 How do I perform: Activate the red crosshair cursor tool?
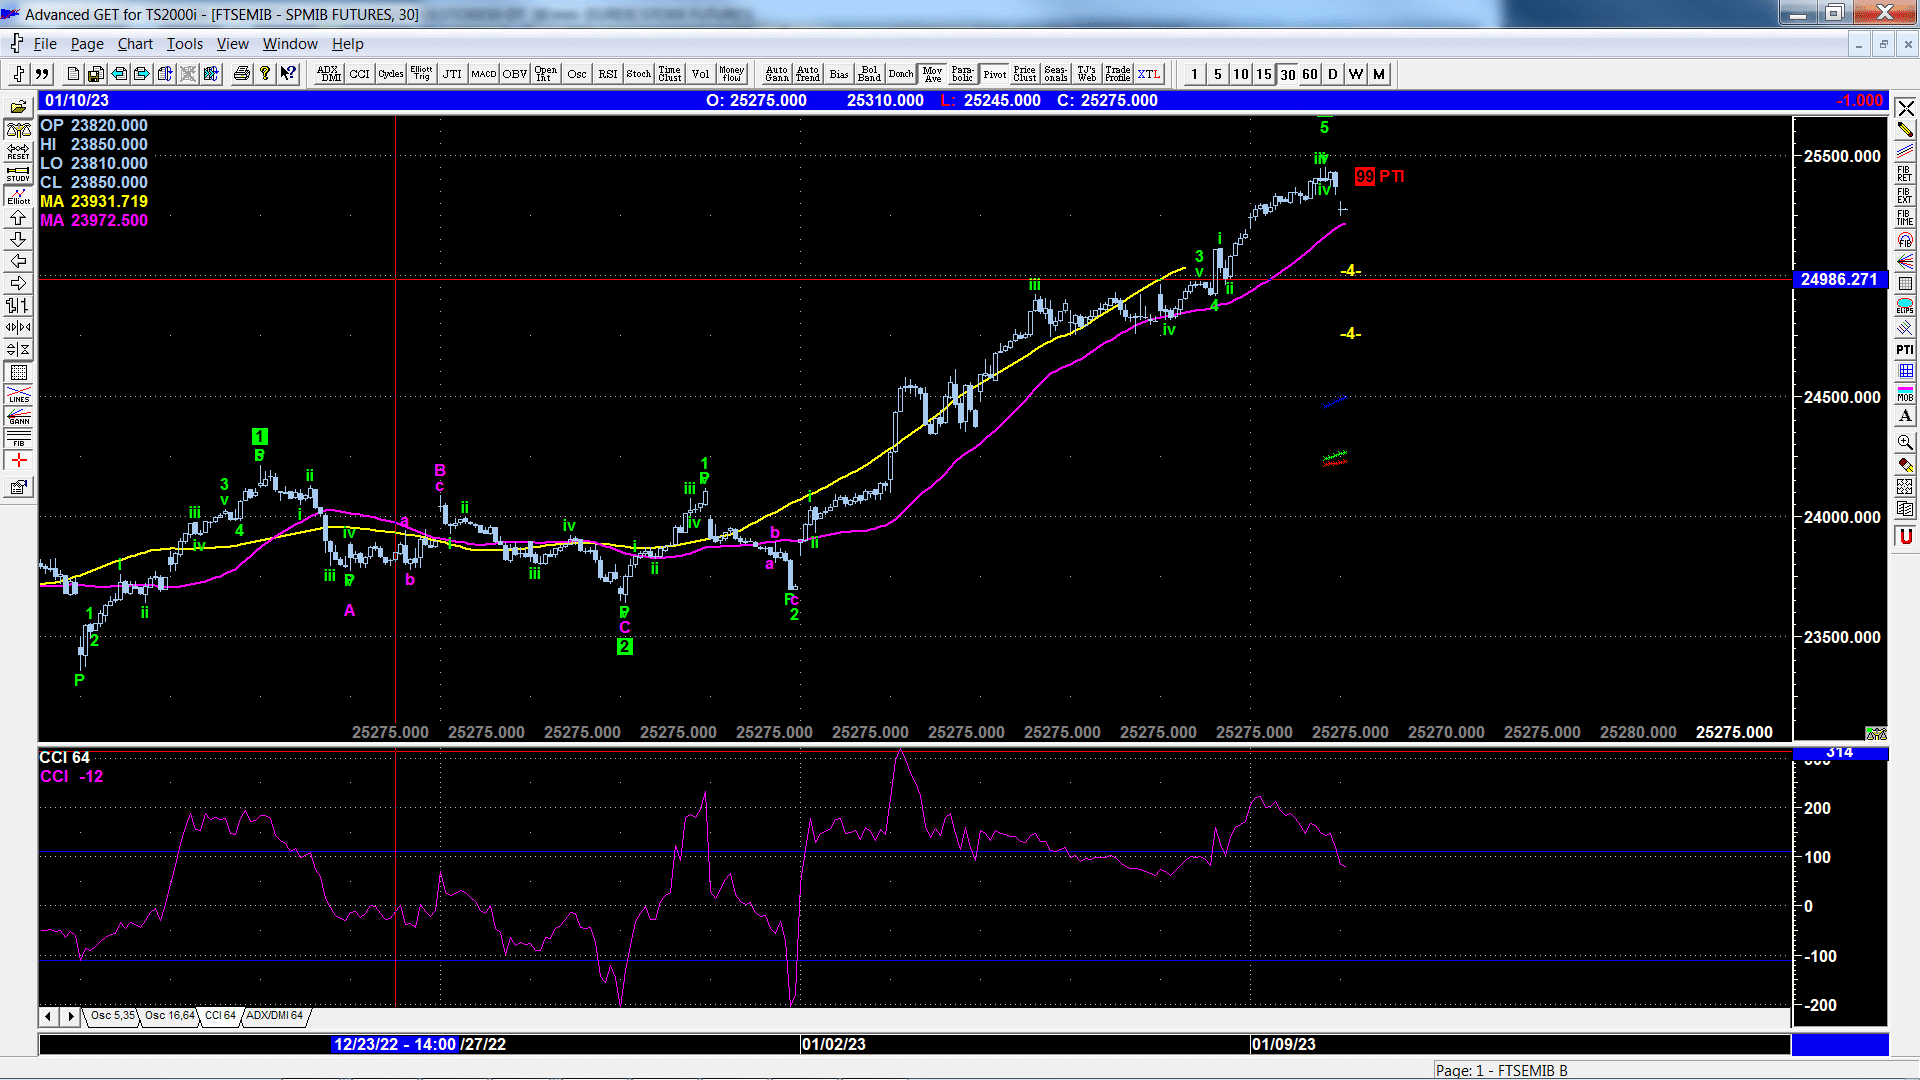point(18,460)
